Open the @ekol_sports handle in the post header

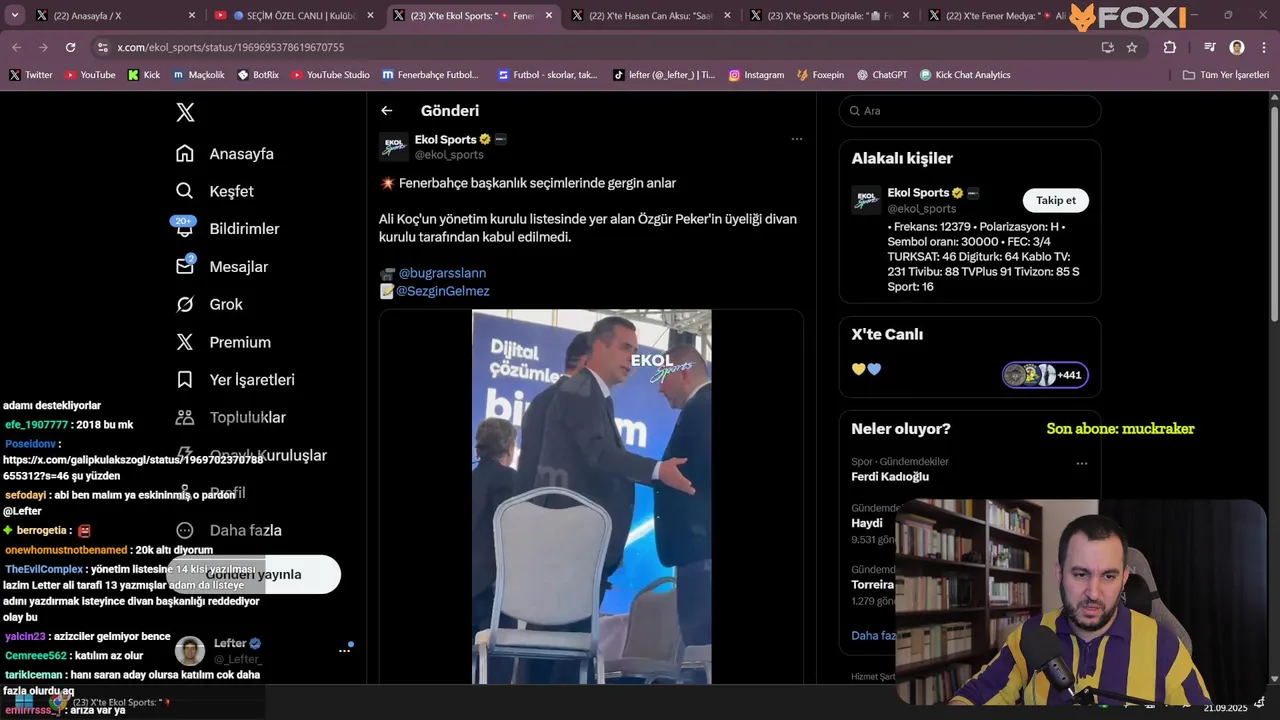click(449, 155)
